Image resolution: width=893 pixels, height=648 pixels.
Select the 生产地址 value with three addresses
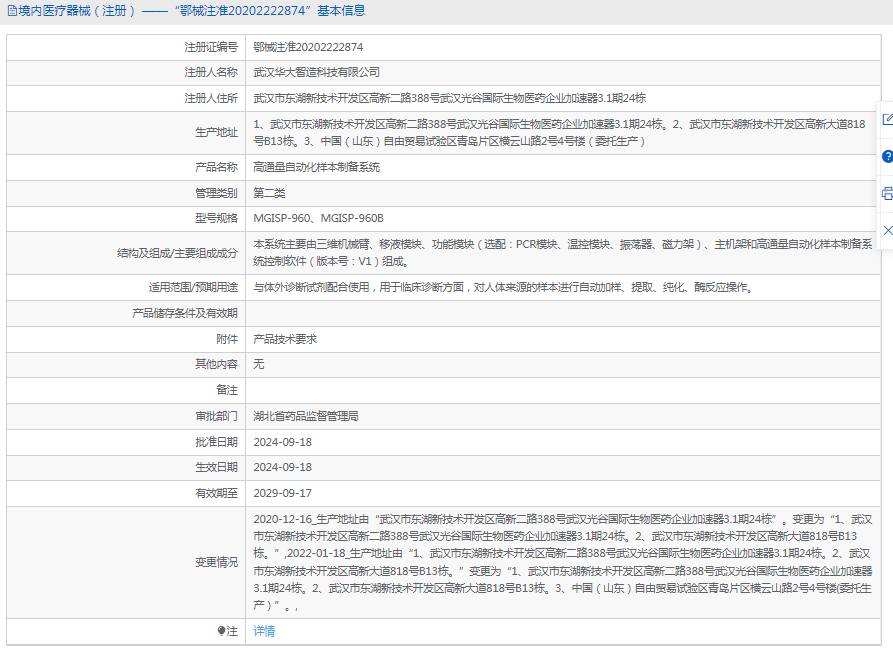coord(559,133)
